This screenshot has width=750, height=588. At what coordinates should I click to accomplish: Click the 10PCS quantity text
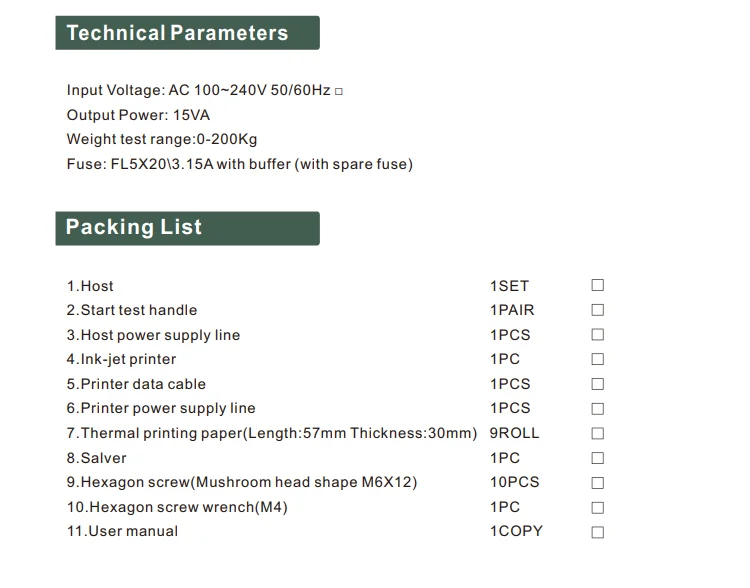coord(514,482)
